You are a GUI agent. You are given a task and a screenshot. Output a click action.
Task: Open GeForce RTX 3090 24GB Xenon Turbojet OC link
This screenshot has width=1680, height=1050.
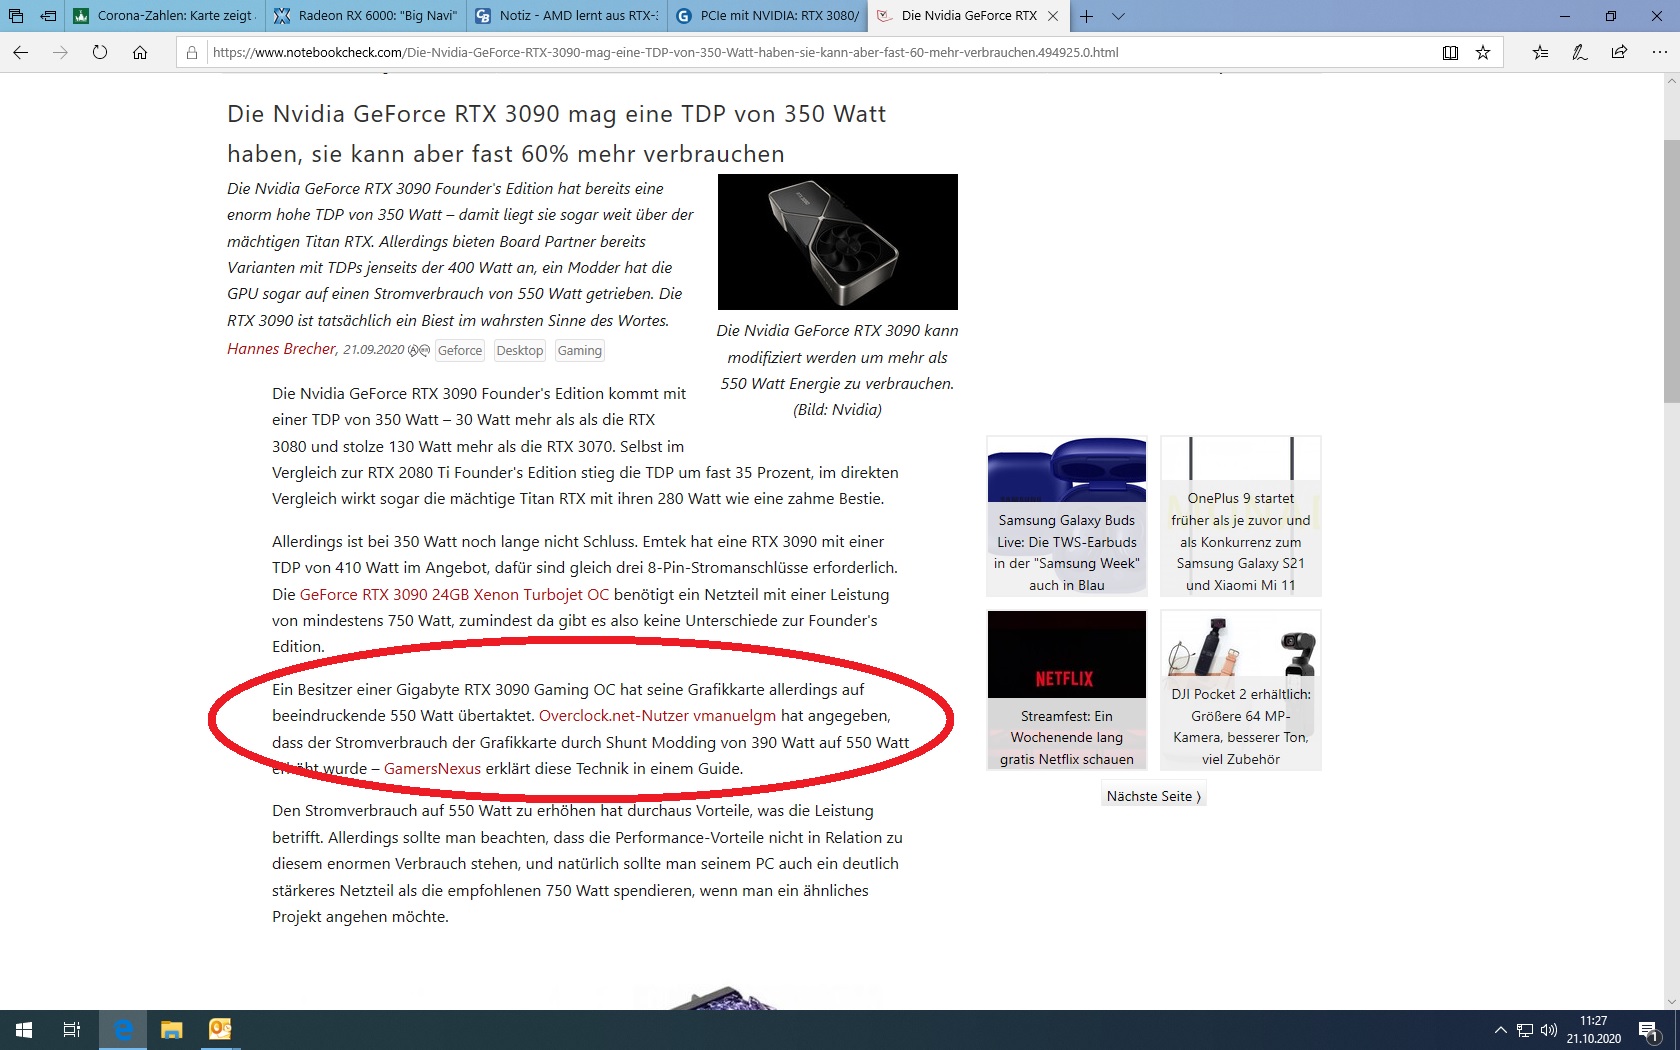click(x=454, y=594)
